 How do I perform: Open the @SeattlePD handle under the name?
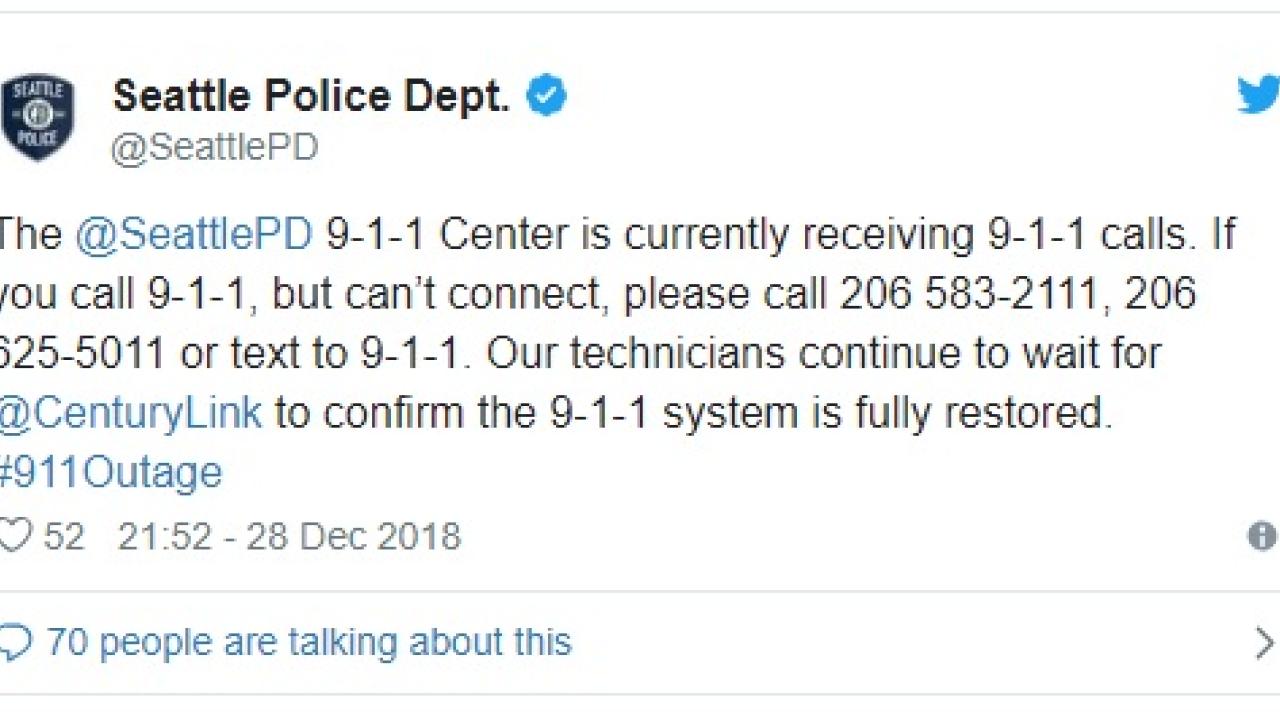coord(214,148)
